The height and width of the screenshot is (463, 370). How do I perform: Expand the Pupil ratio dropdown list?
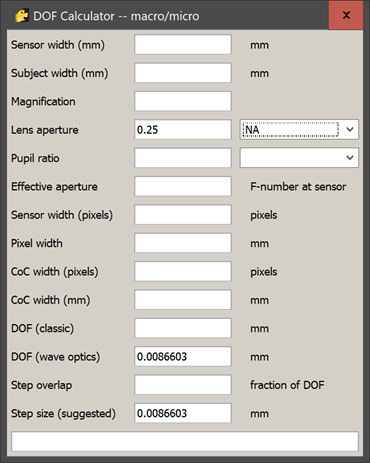click(299, 158)
